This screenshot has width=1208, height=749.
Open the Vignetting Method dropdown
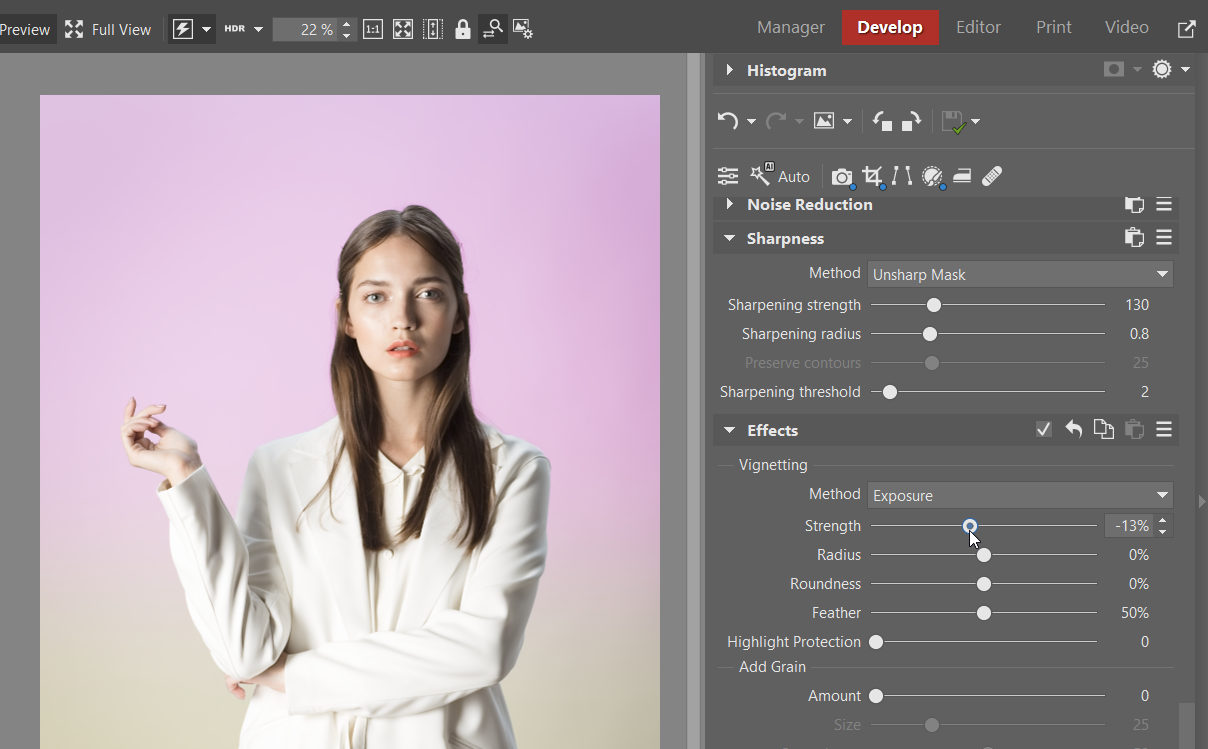pos(1019,495)
